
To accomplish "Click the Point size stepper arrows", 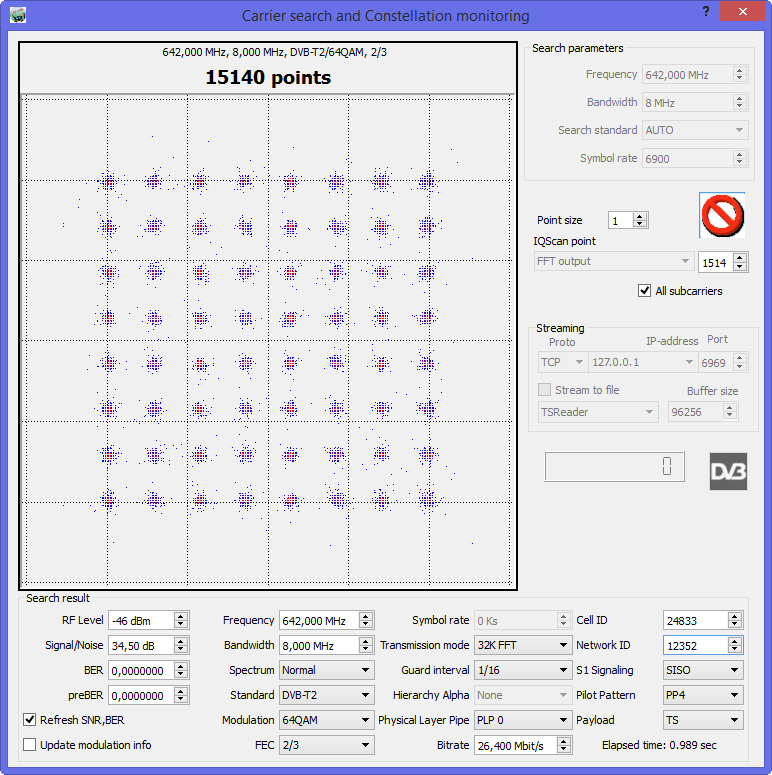I will coord(640,220).
